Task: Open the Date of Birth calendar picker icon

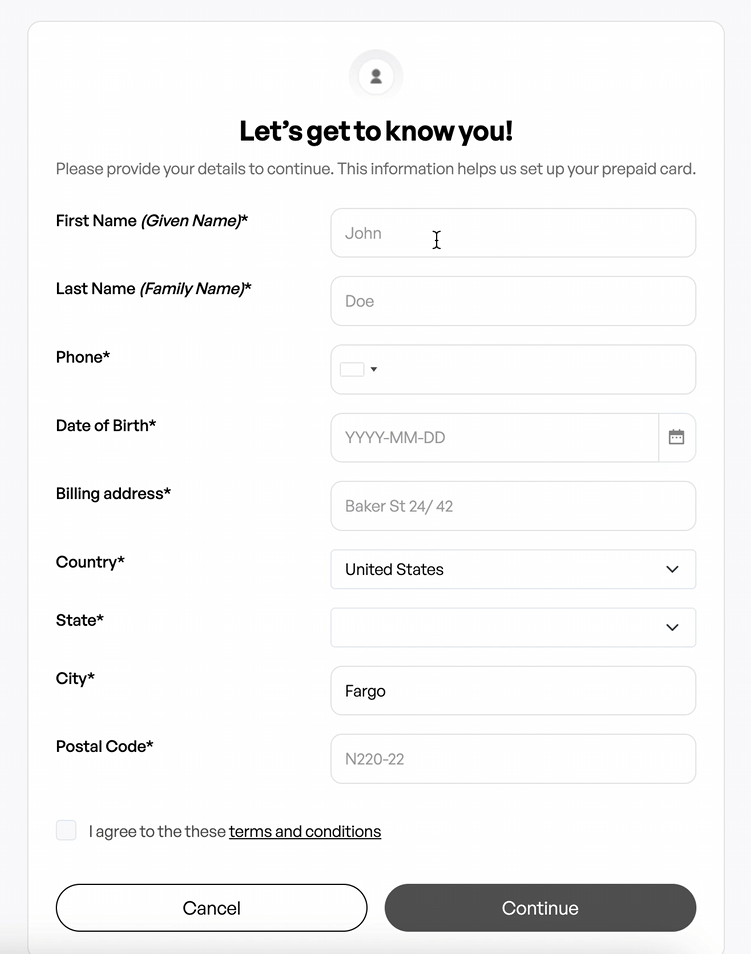Action: click(x=677, y=438)
